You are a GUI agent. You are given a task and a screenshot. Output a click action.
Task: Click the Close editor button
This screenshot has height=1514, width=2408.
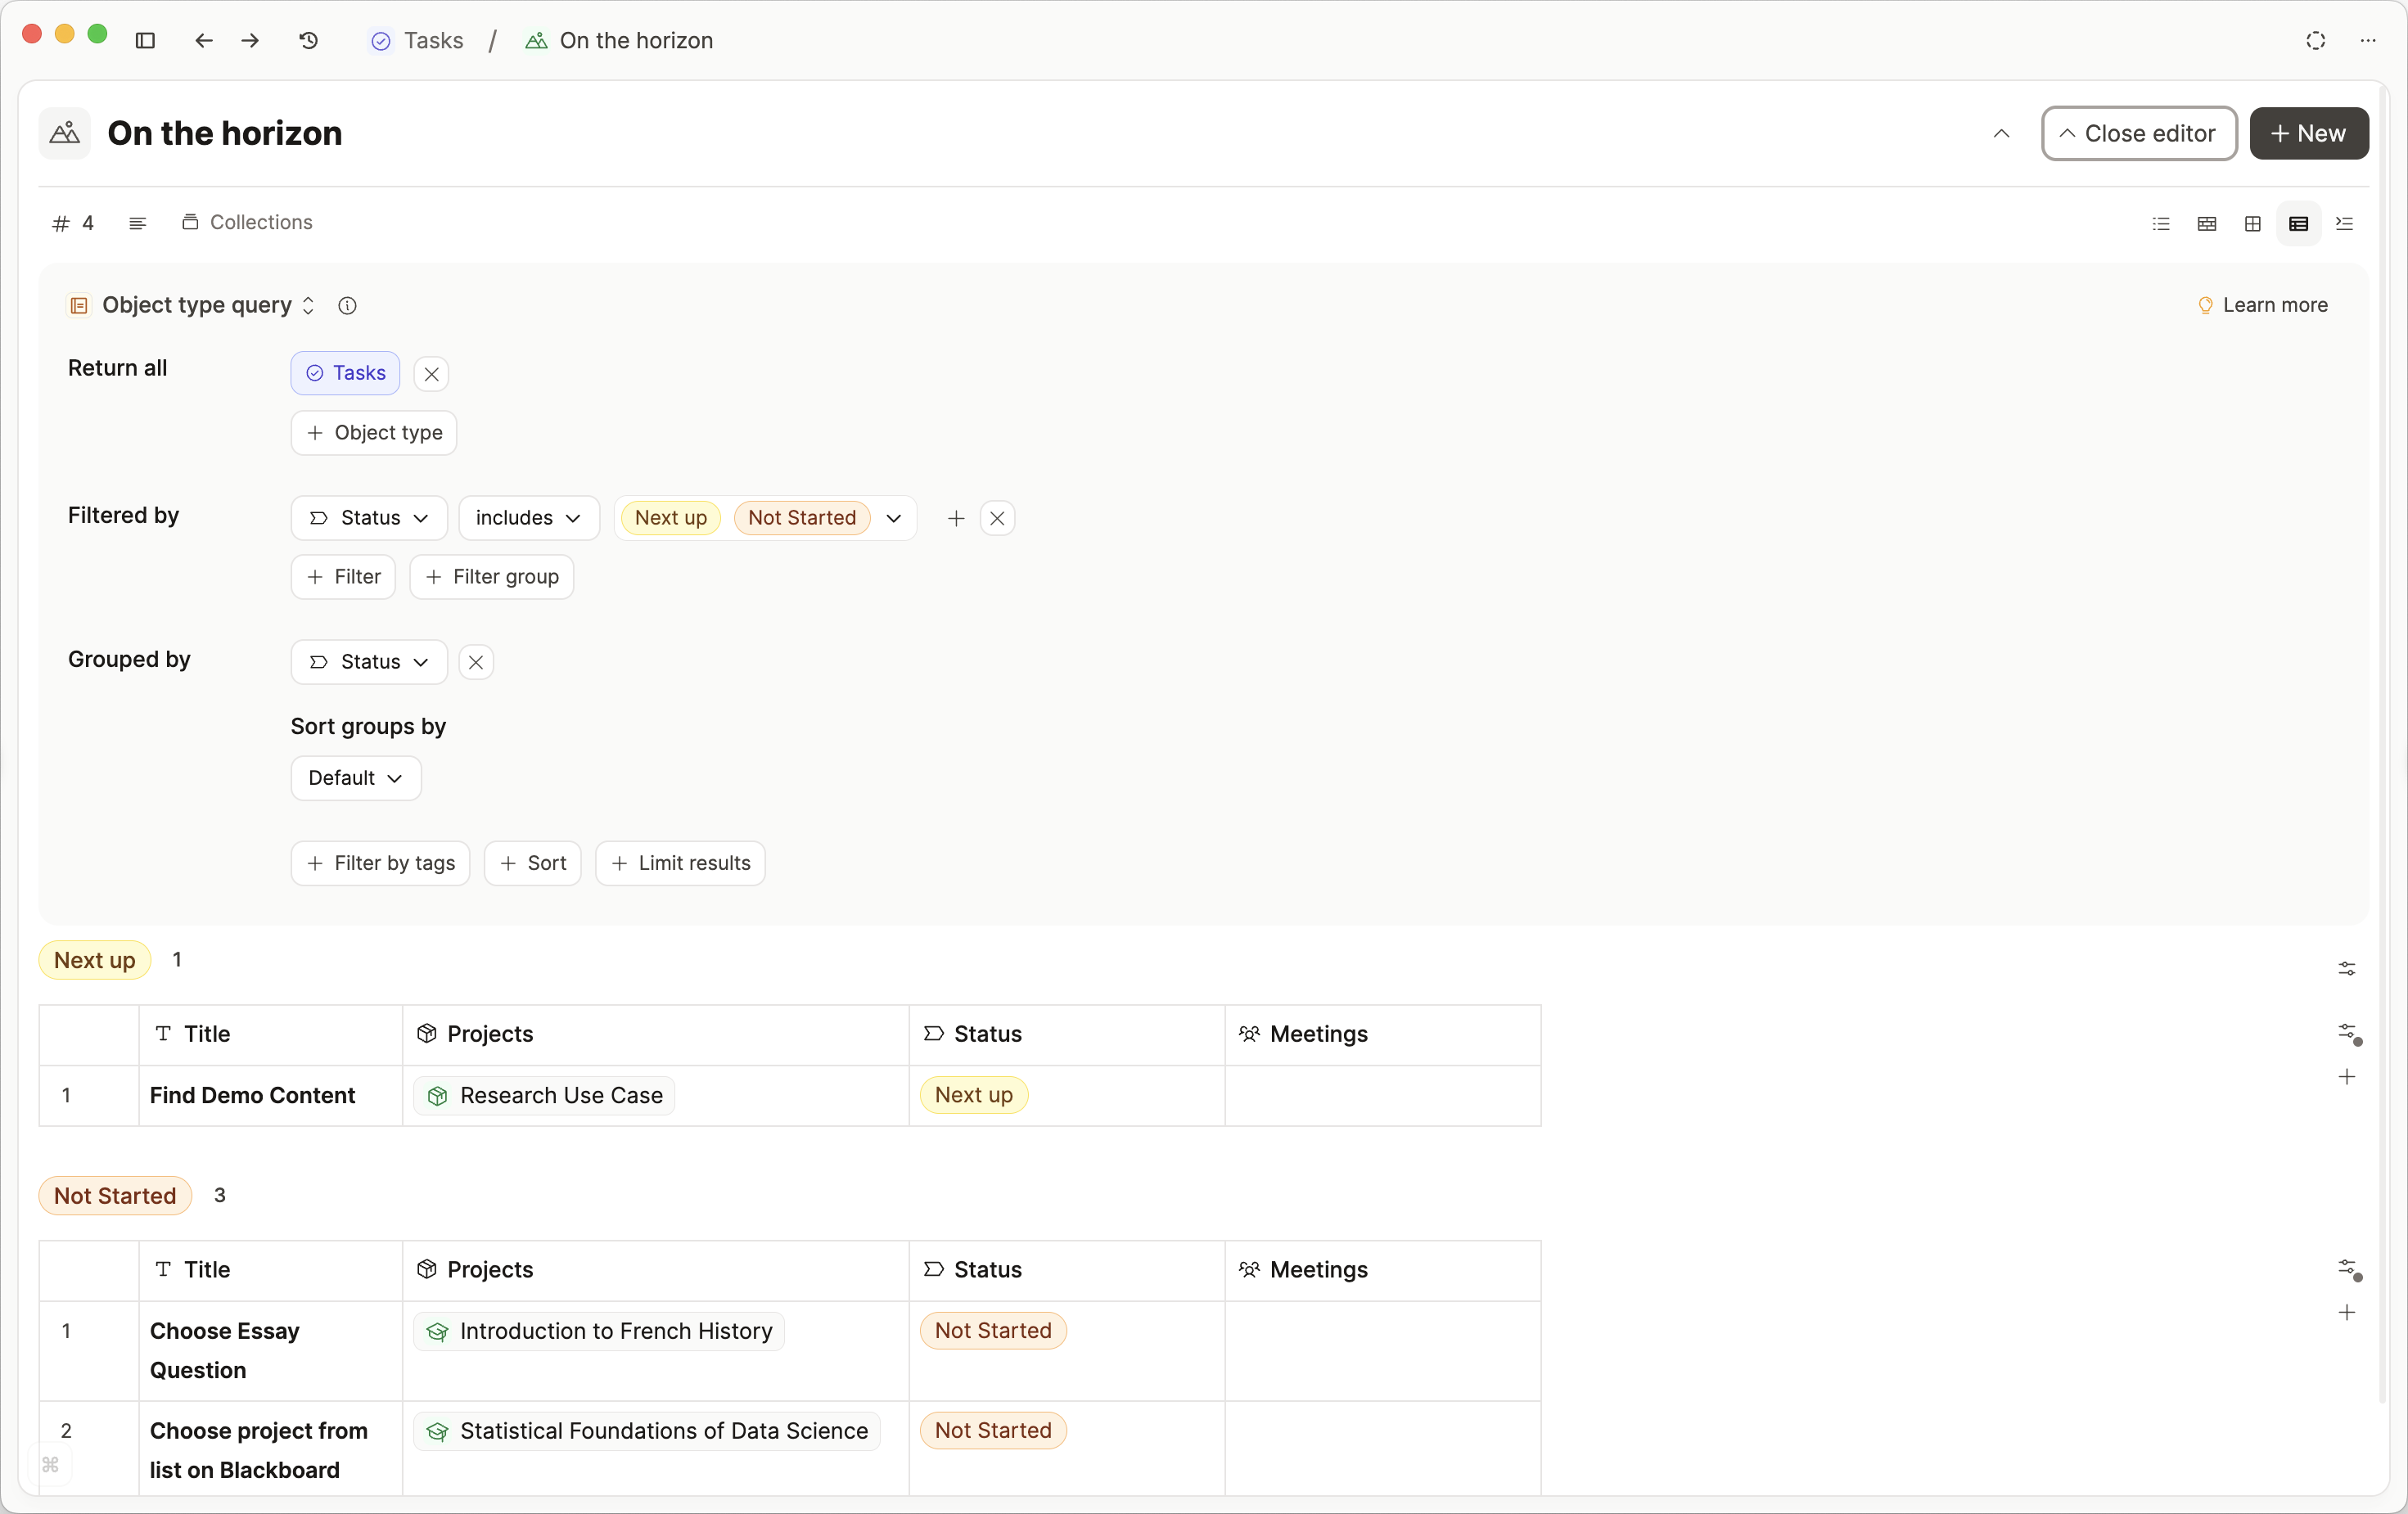pos(2138,133)
